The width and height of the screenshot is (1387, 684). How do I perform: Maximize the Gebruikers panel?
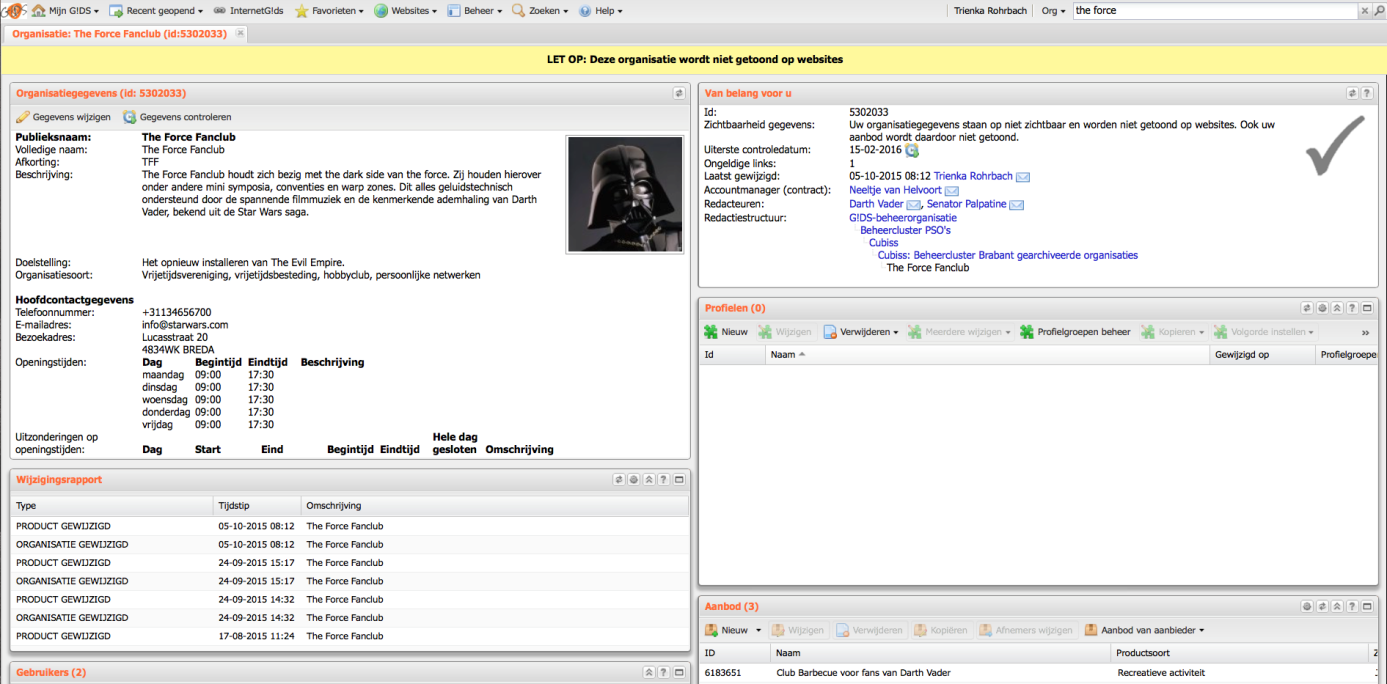coord(679,673)
